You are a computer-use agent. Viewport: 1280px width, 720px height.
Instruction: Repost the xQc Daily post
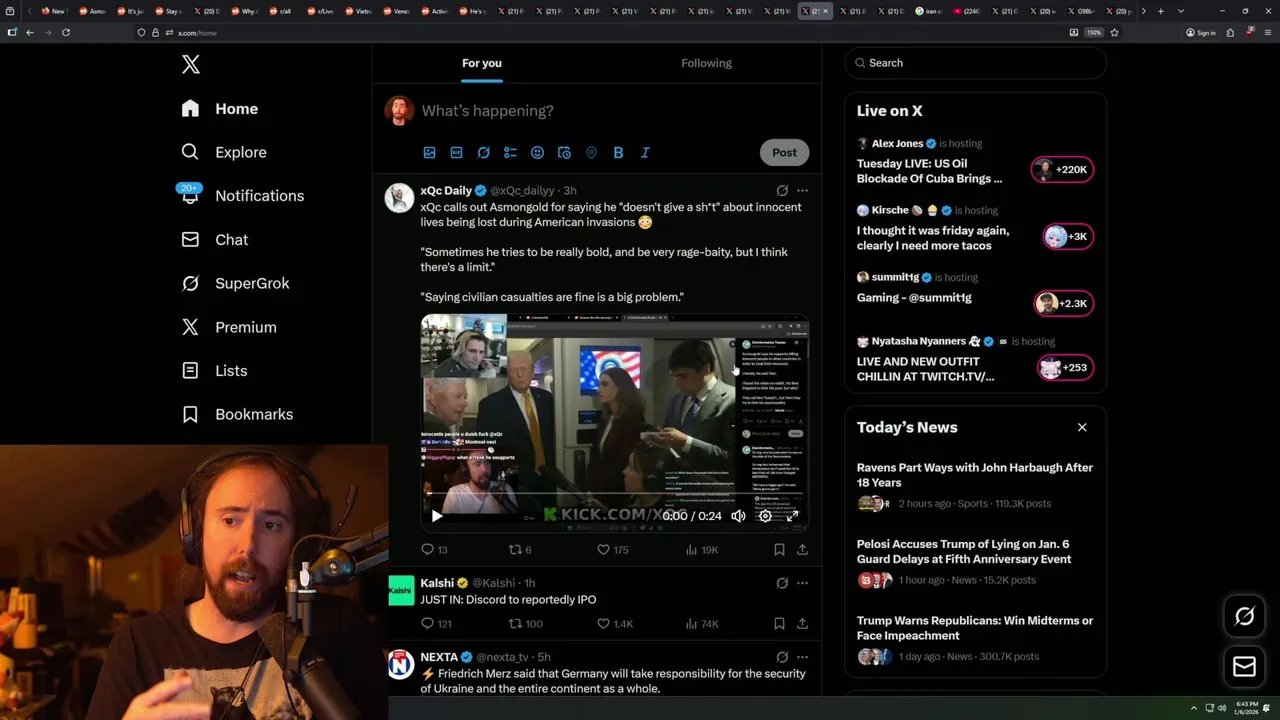click(520, 549)
